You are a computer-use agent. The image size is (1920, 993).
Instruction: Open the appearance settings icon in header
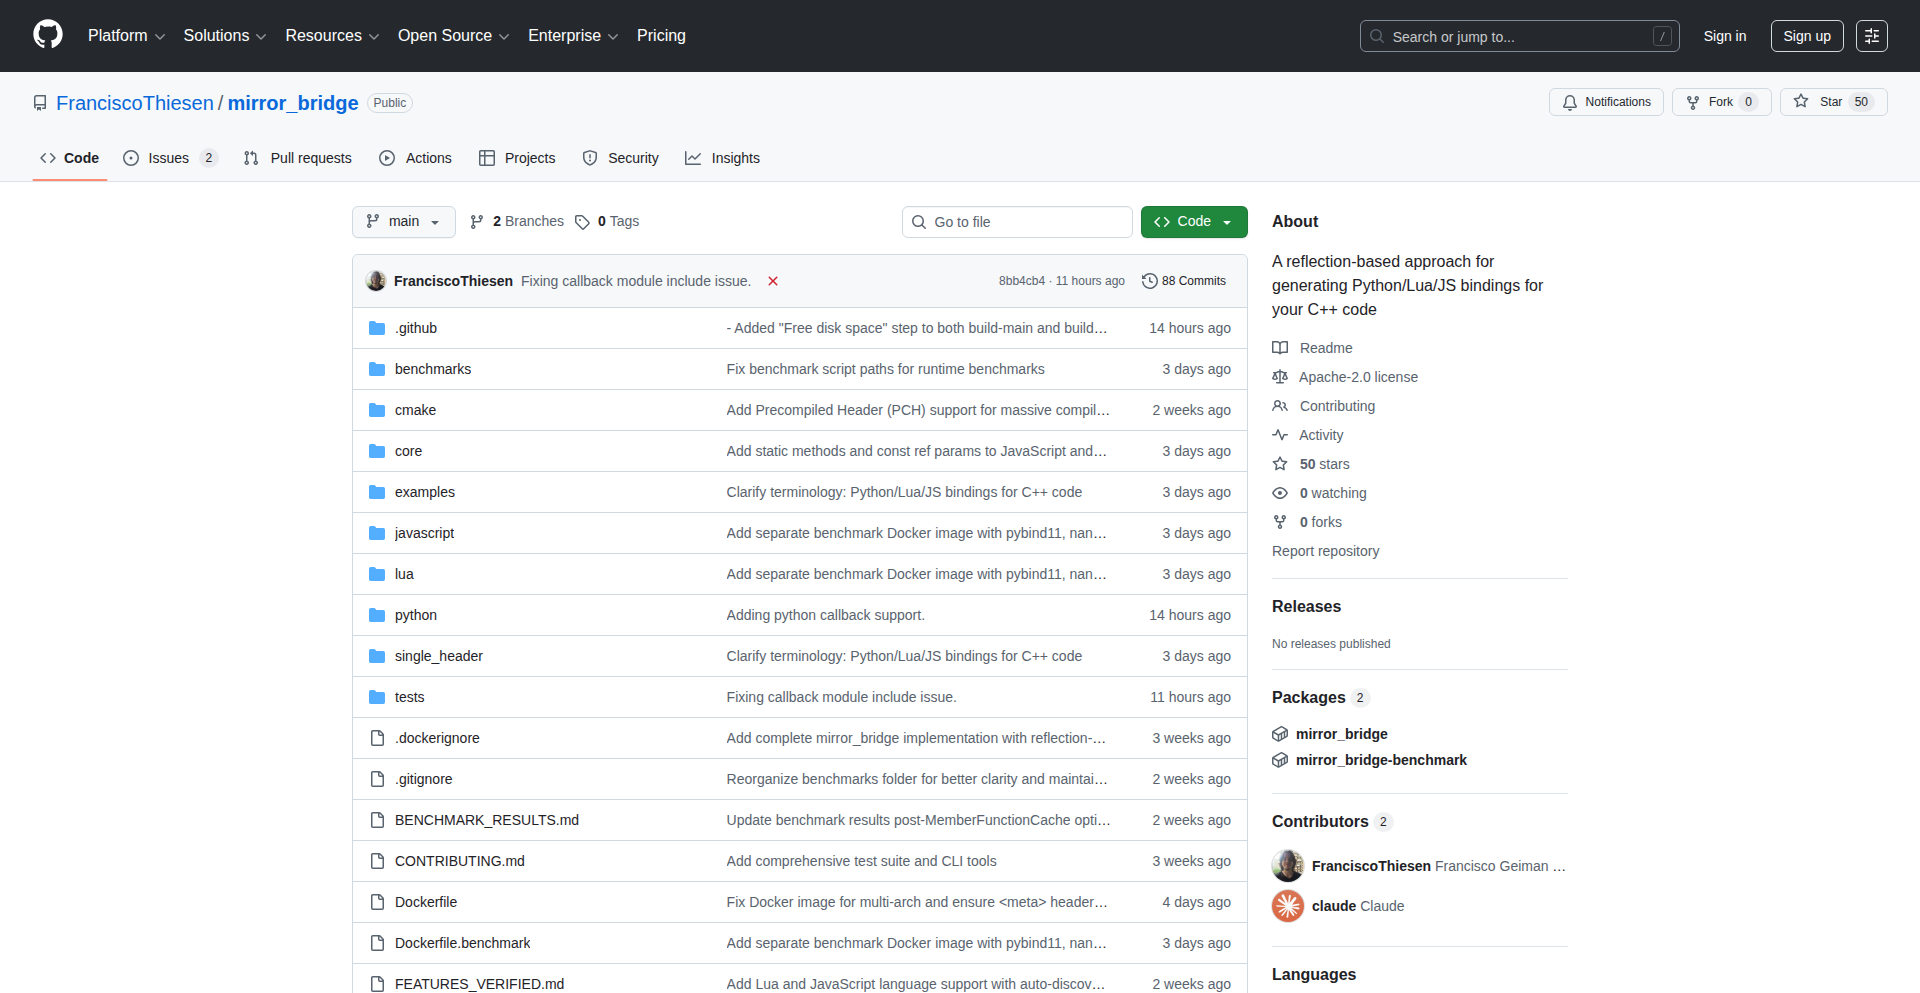coord(1872,36)
